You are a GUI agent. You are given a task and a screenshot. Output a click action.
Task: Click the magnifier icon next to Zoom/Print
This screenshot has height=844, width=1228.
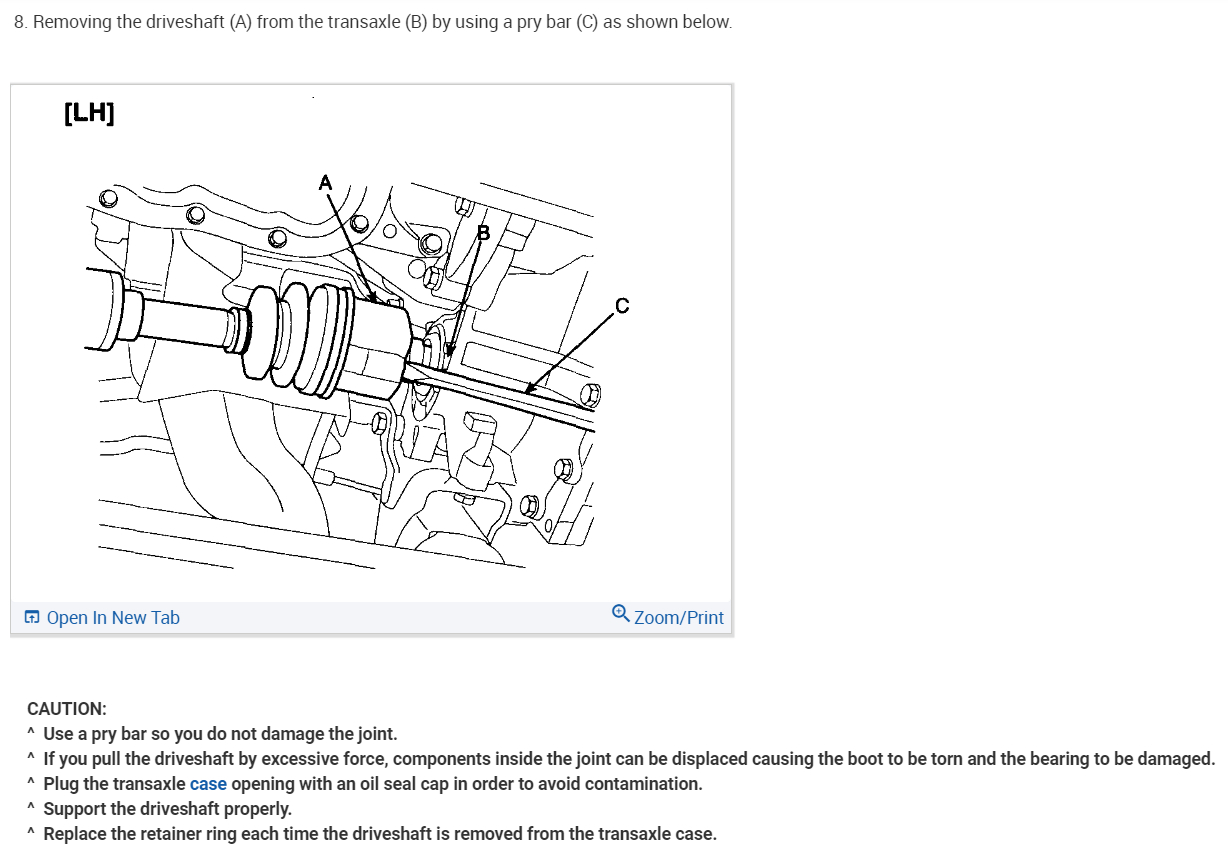pyautogui.click(x=620, y=614)
